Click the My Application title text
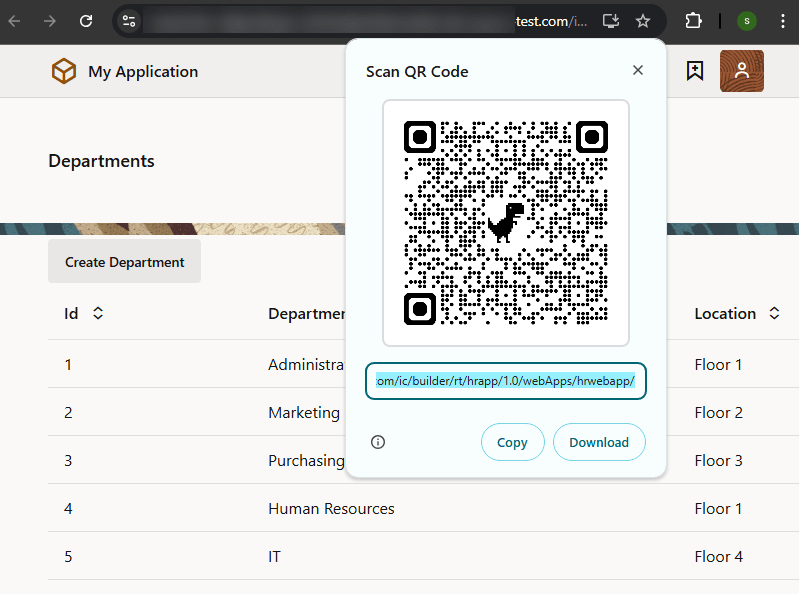This screenshot has height=594, width=799. tap(143, 71)
